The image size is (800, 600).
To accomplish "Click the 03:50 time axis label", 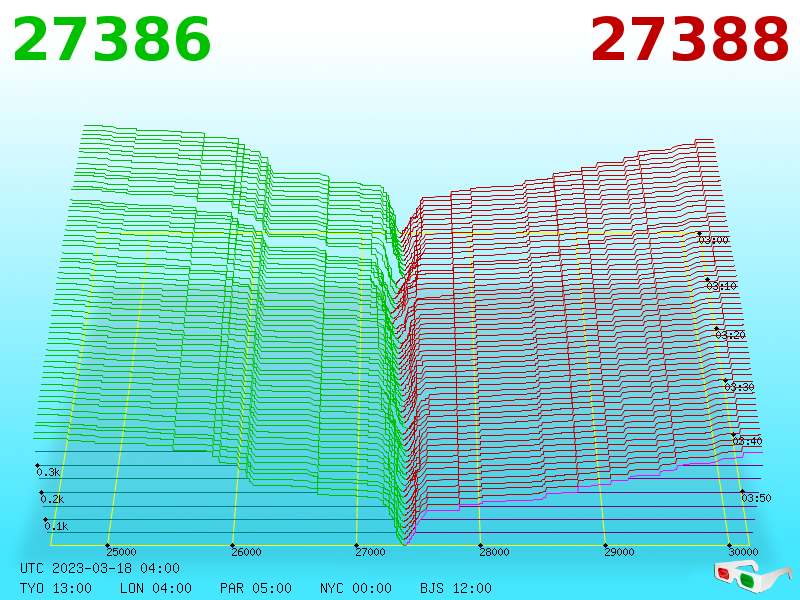I will pos(756,498).
